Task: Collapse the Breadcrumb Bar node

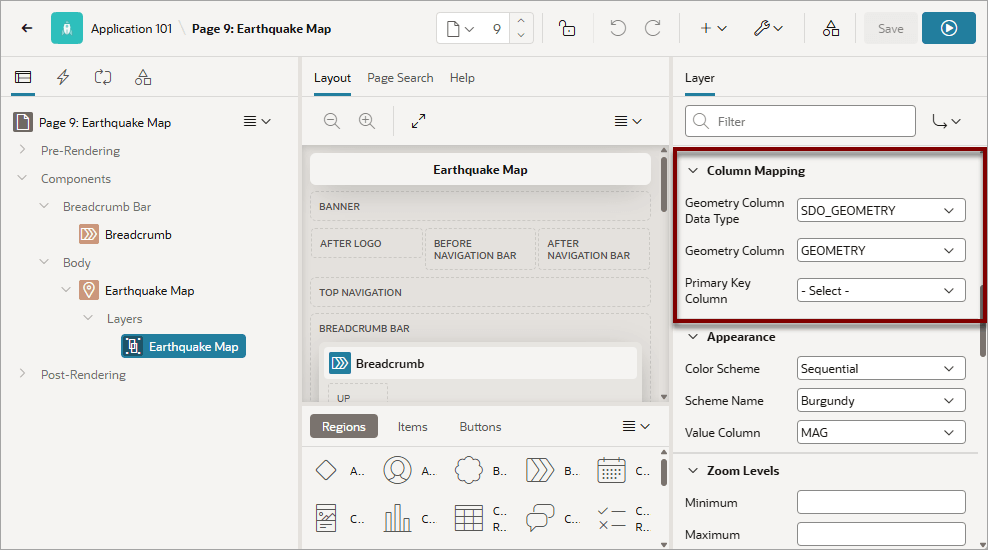Action: click(44, 206)
